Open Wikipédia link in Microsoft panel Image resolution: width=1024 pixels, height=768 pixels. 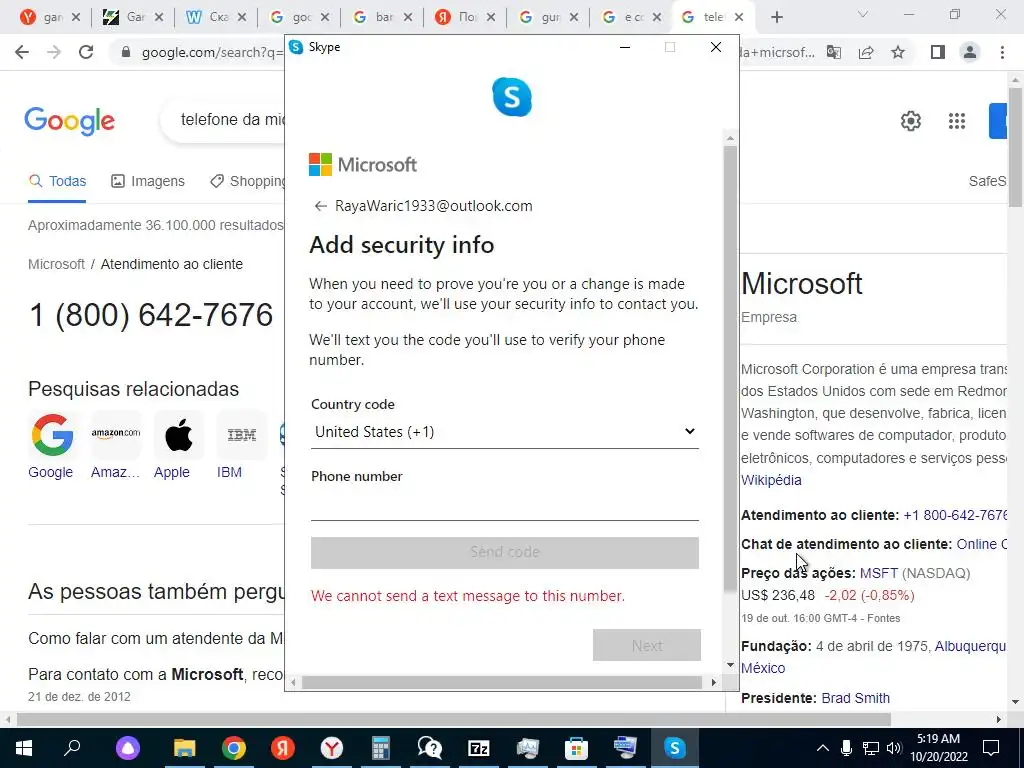pos(771,480)
